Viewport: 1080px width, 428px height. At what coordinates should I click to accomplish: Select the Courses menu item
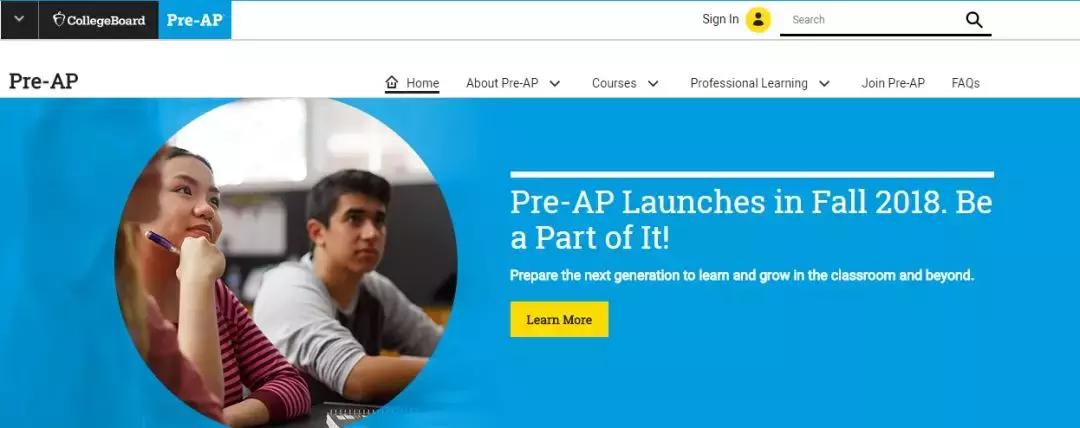[x=614, y=83]
